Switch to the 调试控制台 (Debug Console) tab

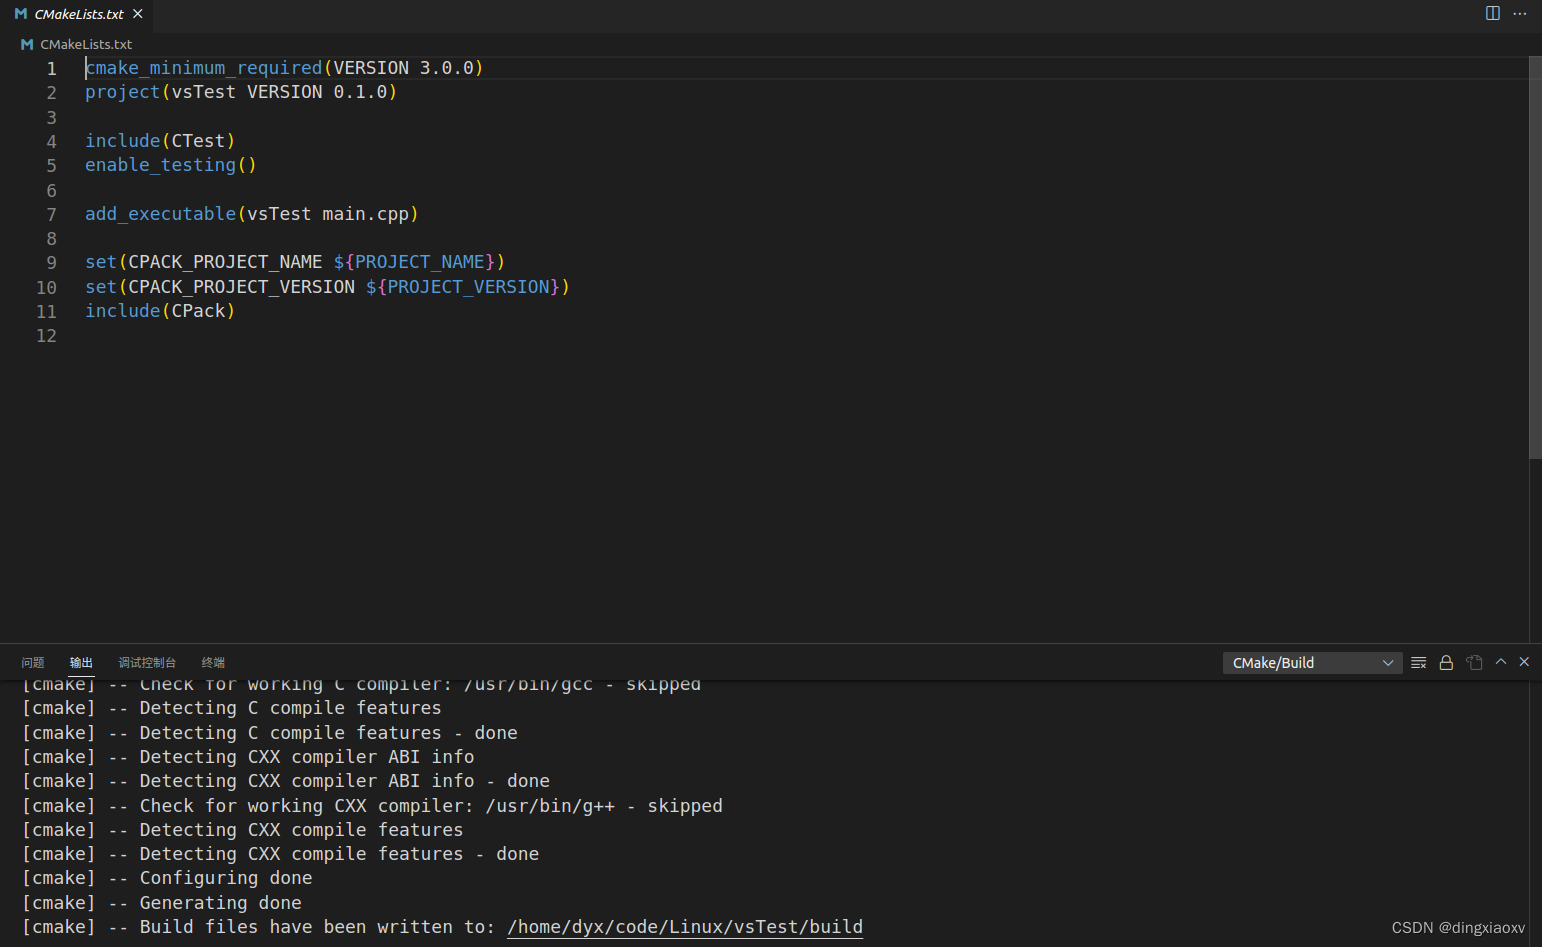point(147,662)
